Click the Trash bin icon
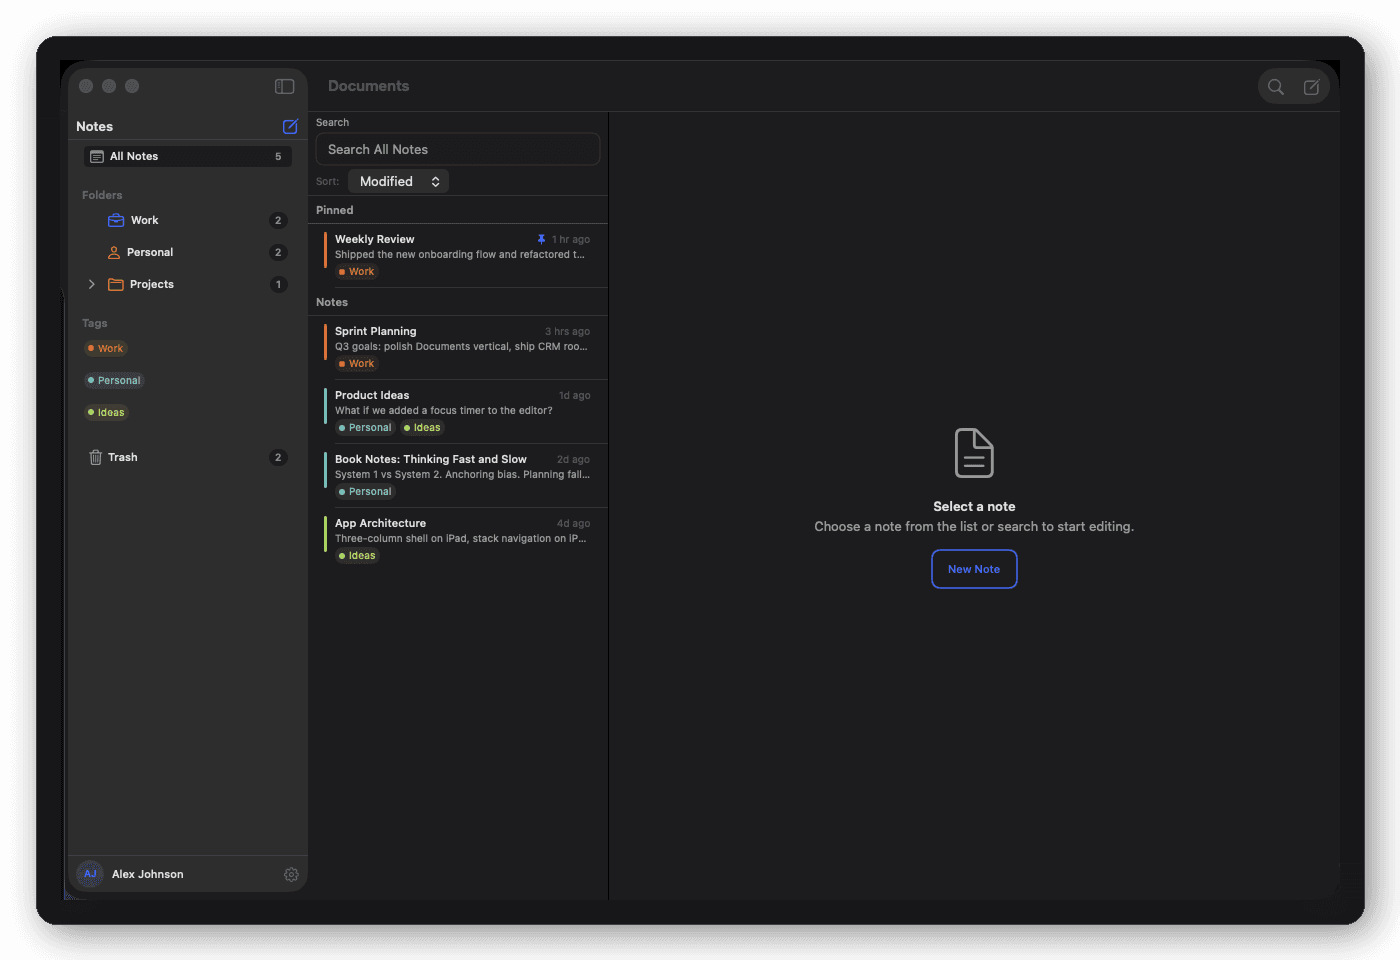Image resolution: width=1400 pixels, height=960 pixels. point(96,457)
